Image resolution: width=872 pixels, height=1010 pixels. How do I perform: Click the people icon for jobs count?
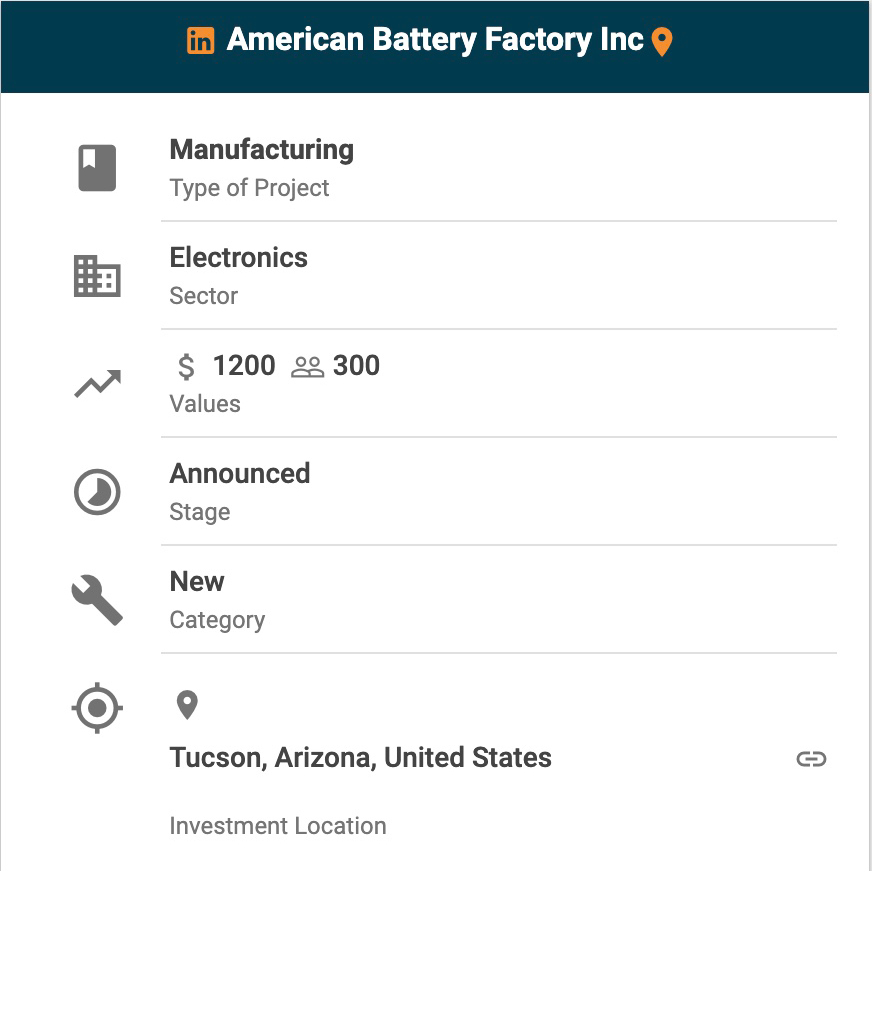[x=307, y=368]
